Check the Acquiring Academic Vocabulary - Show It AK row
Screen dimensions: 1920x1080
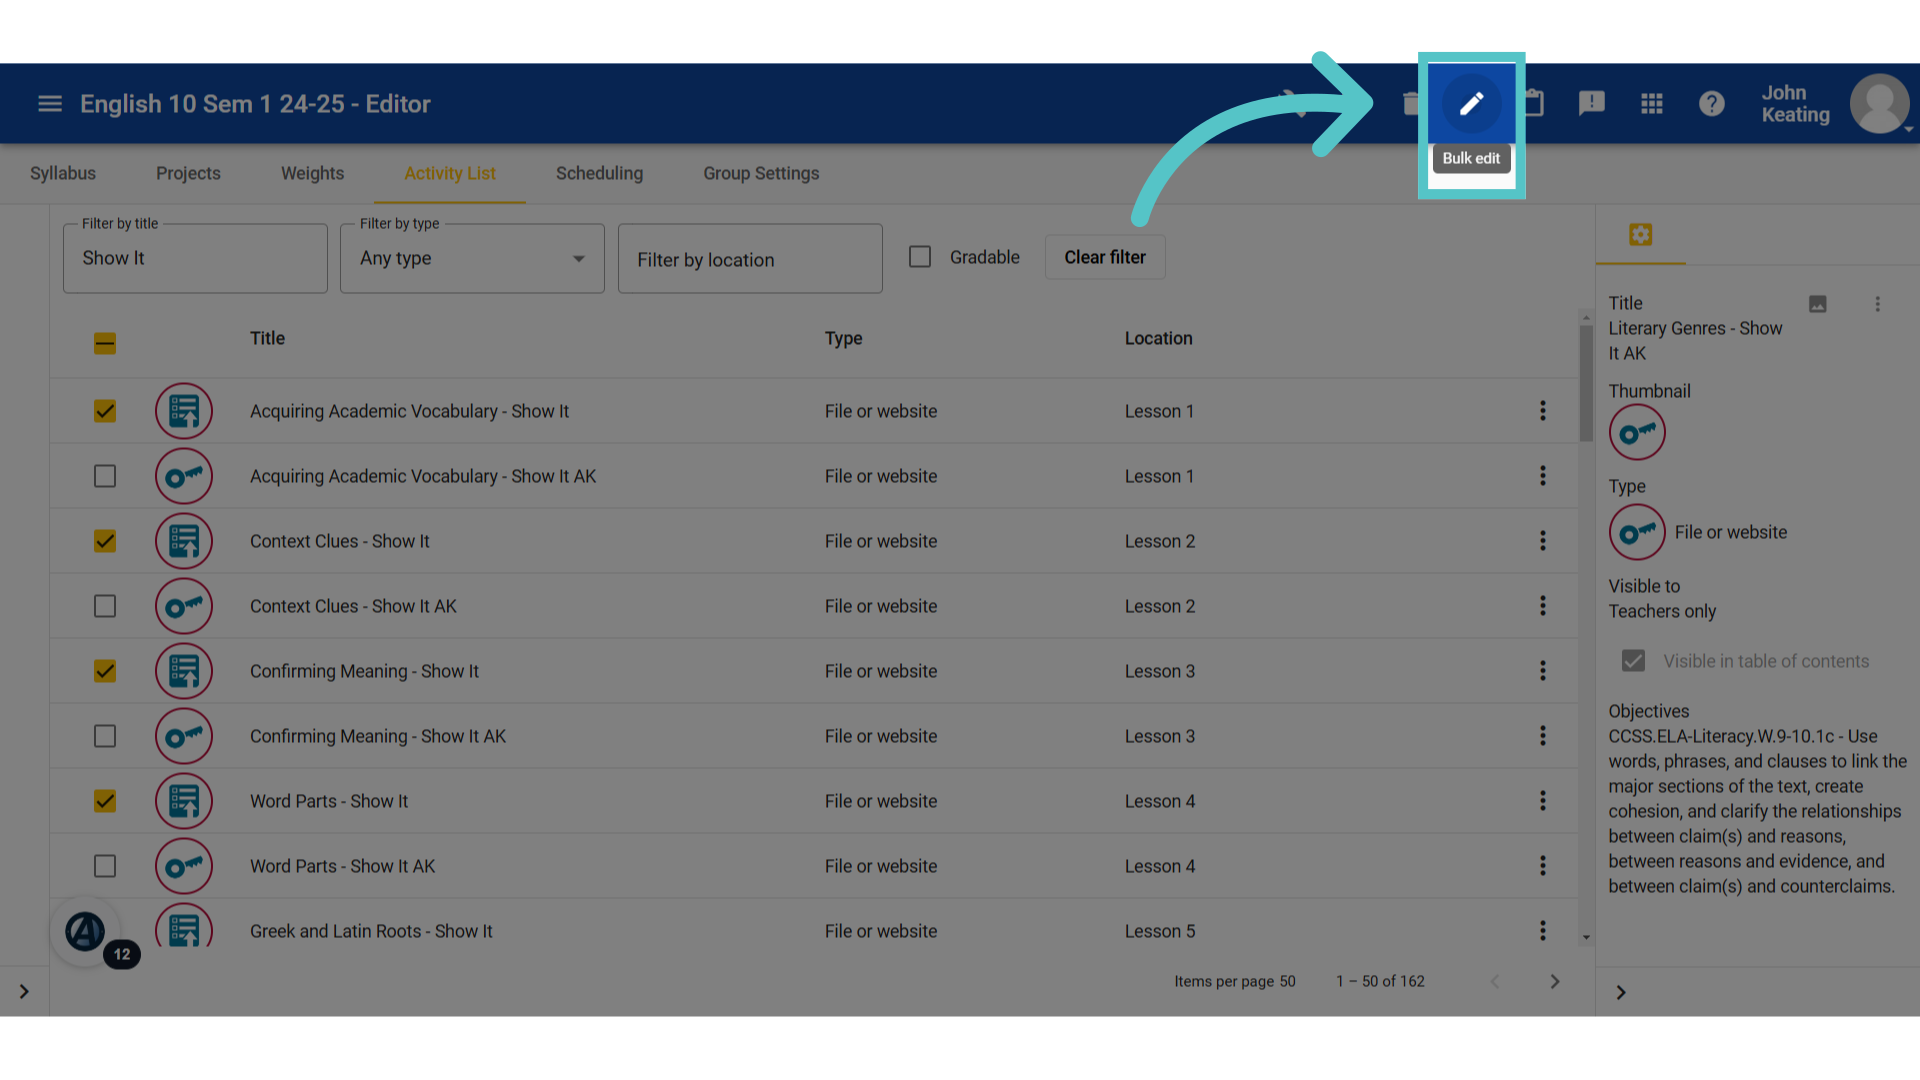[x=105, y=476]
